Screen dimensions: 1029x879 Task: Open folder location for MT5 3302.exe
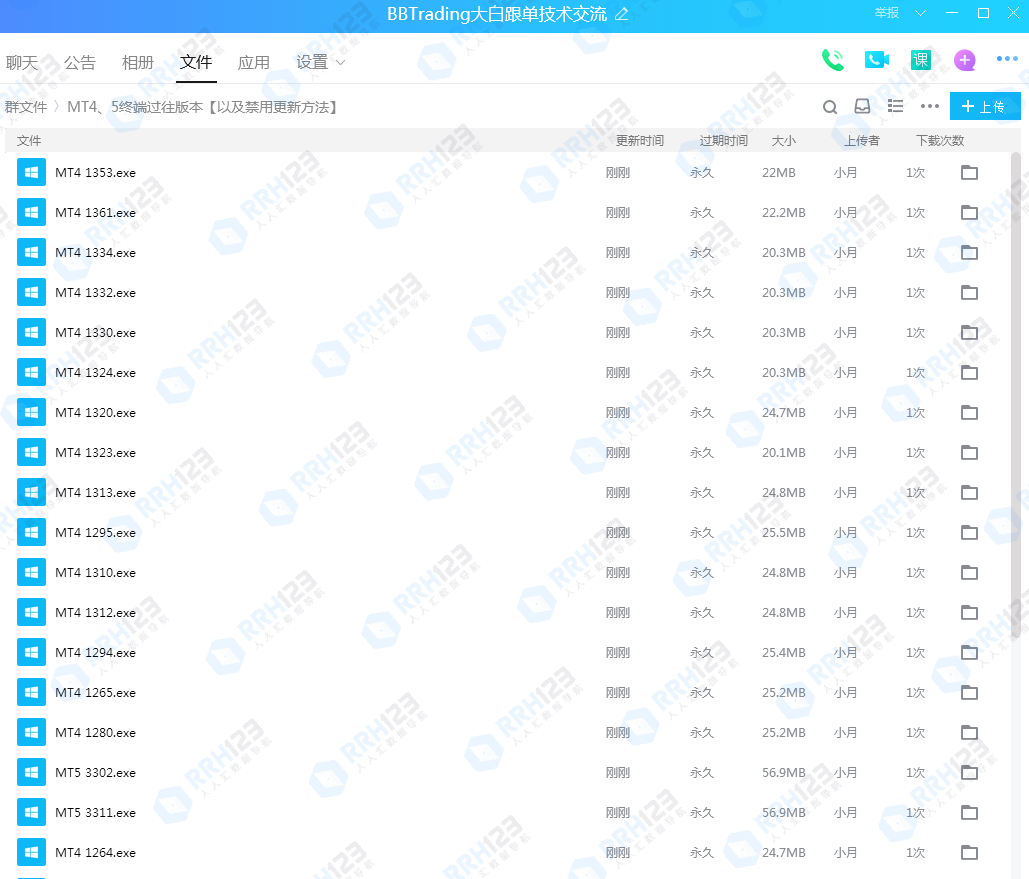point(969,773)
